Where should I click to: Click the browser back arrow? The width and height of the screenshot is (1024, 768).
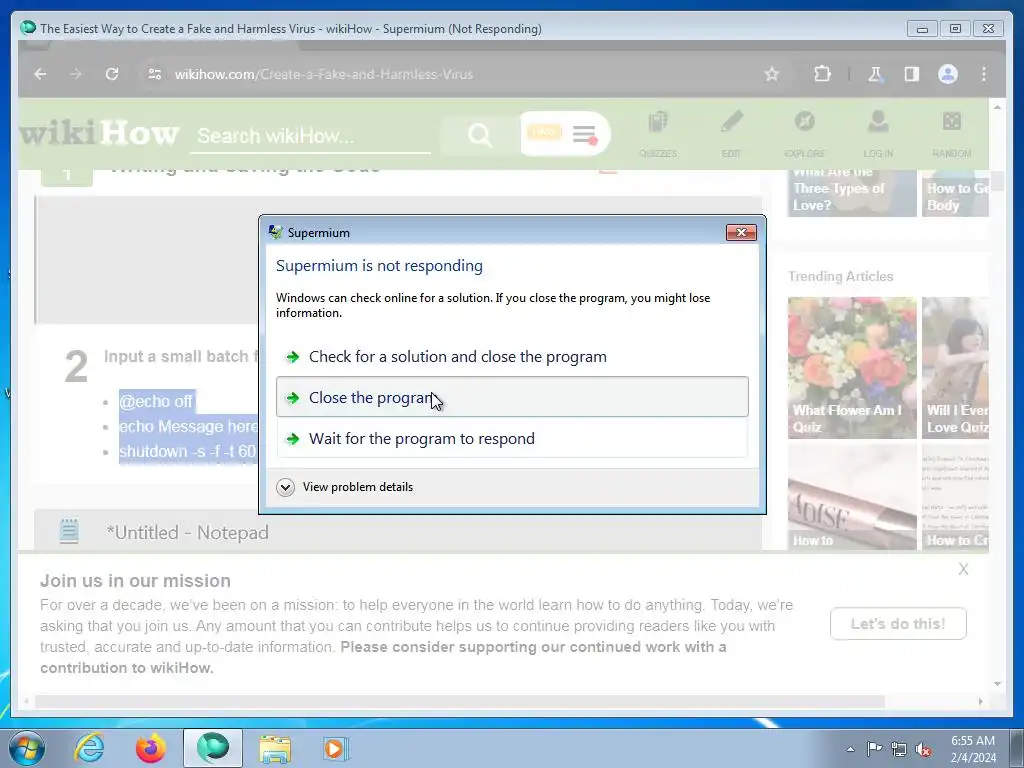[40, 74]
